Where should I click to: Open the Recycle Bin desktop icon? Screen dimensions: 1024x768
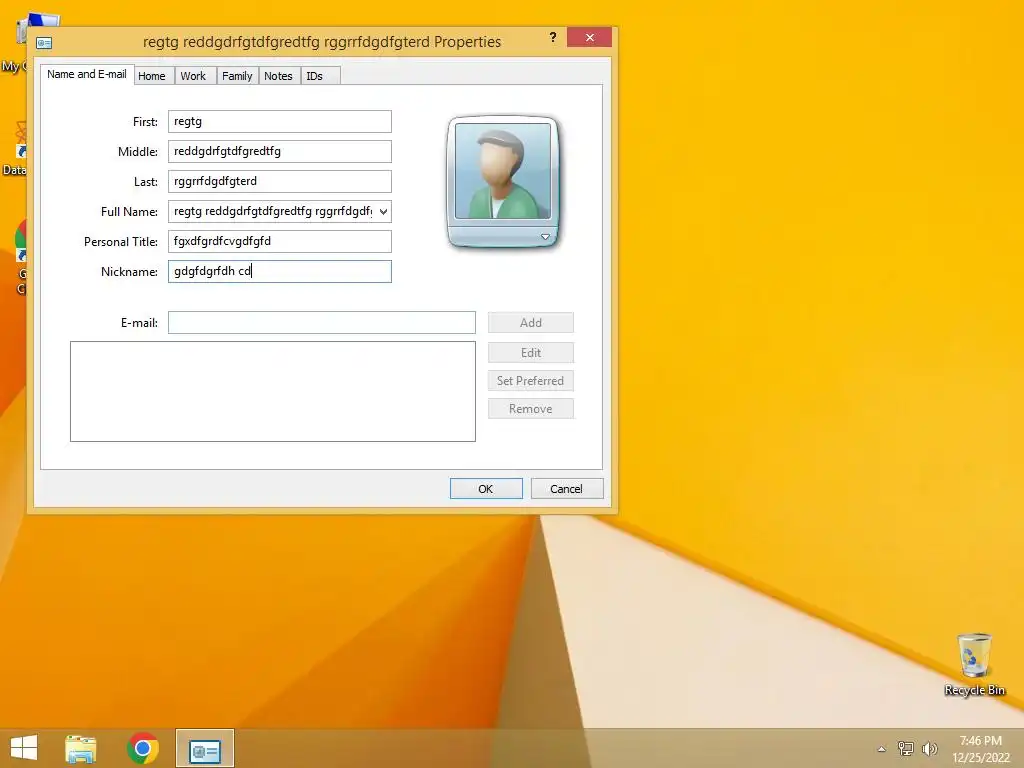click(974, 665)
